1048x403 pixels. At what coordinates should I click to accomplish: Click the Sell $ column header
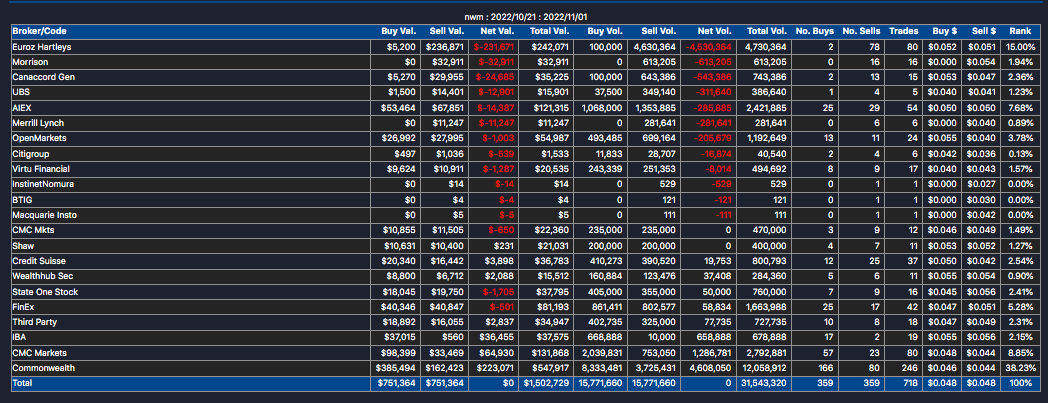(984, 31)
